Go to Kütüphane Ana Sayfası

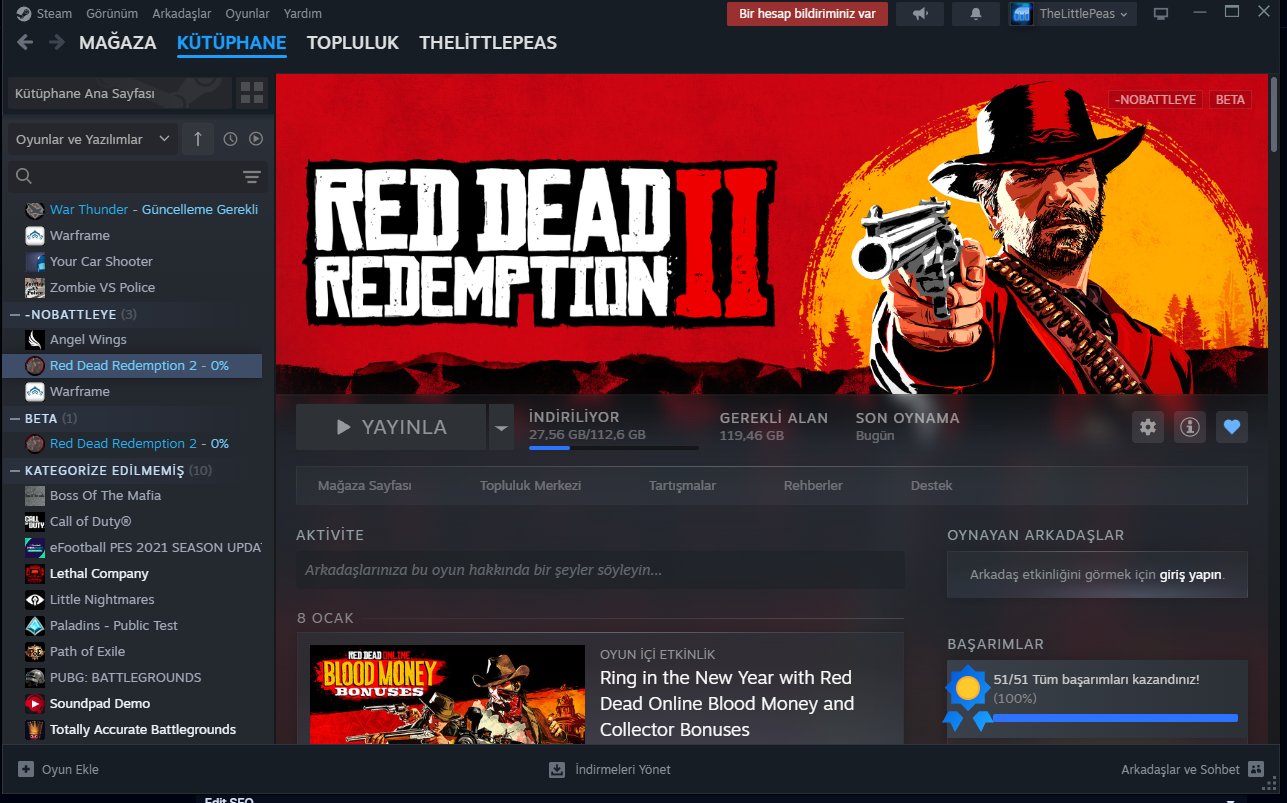119,94
